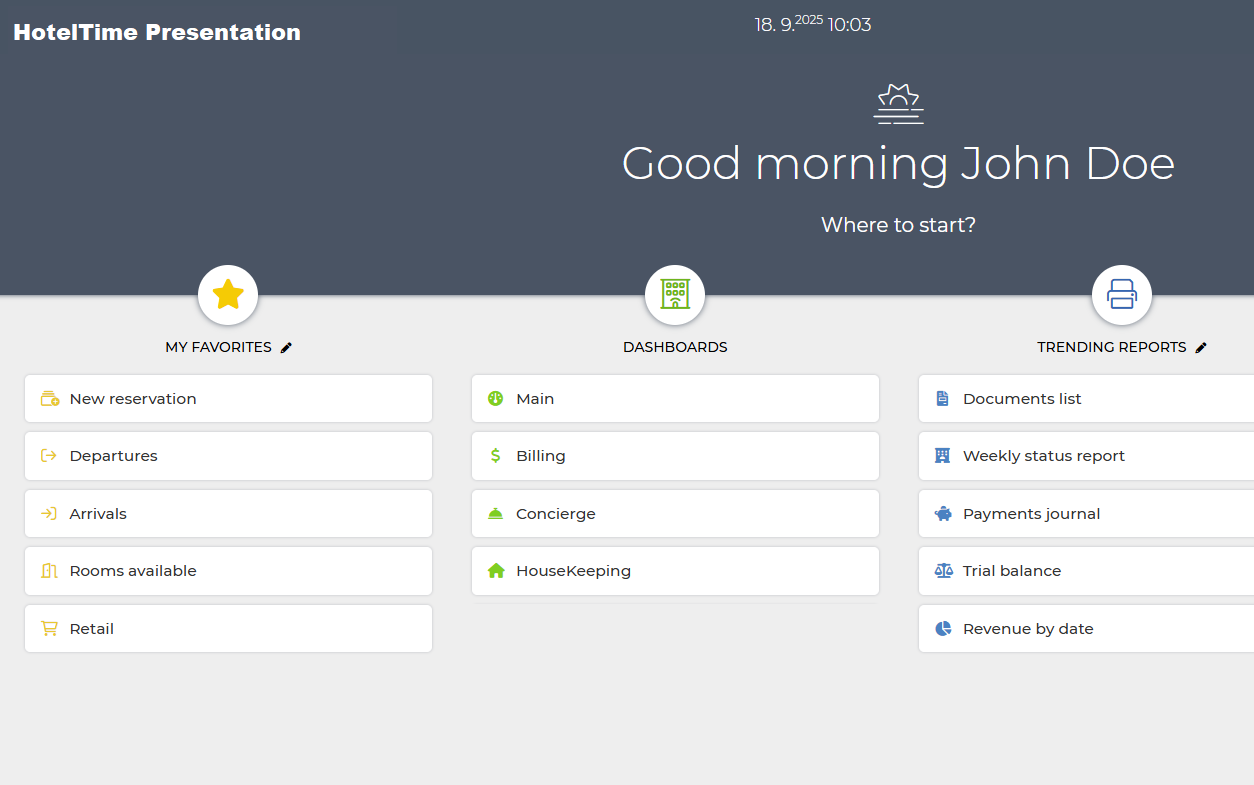This screenshot has height=785, width=1254.
Task: Click the Documents list file icon
Action: 942,399
